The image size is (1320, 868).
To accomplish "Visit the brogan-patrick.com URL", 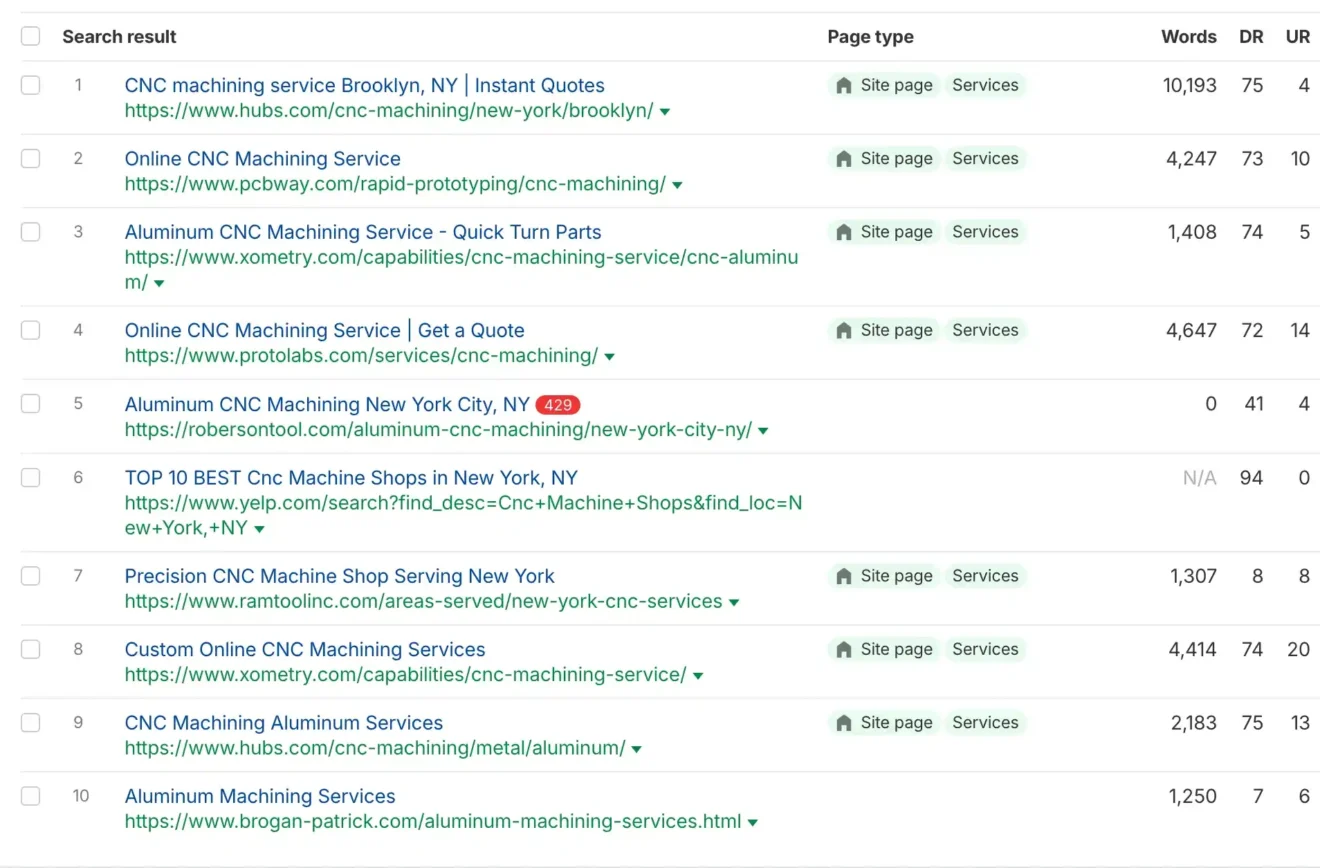I will point(433,822).
